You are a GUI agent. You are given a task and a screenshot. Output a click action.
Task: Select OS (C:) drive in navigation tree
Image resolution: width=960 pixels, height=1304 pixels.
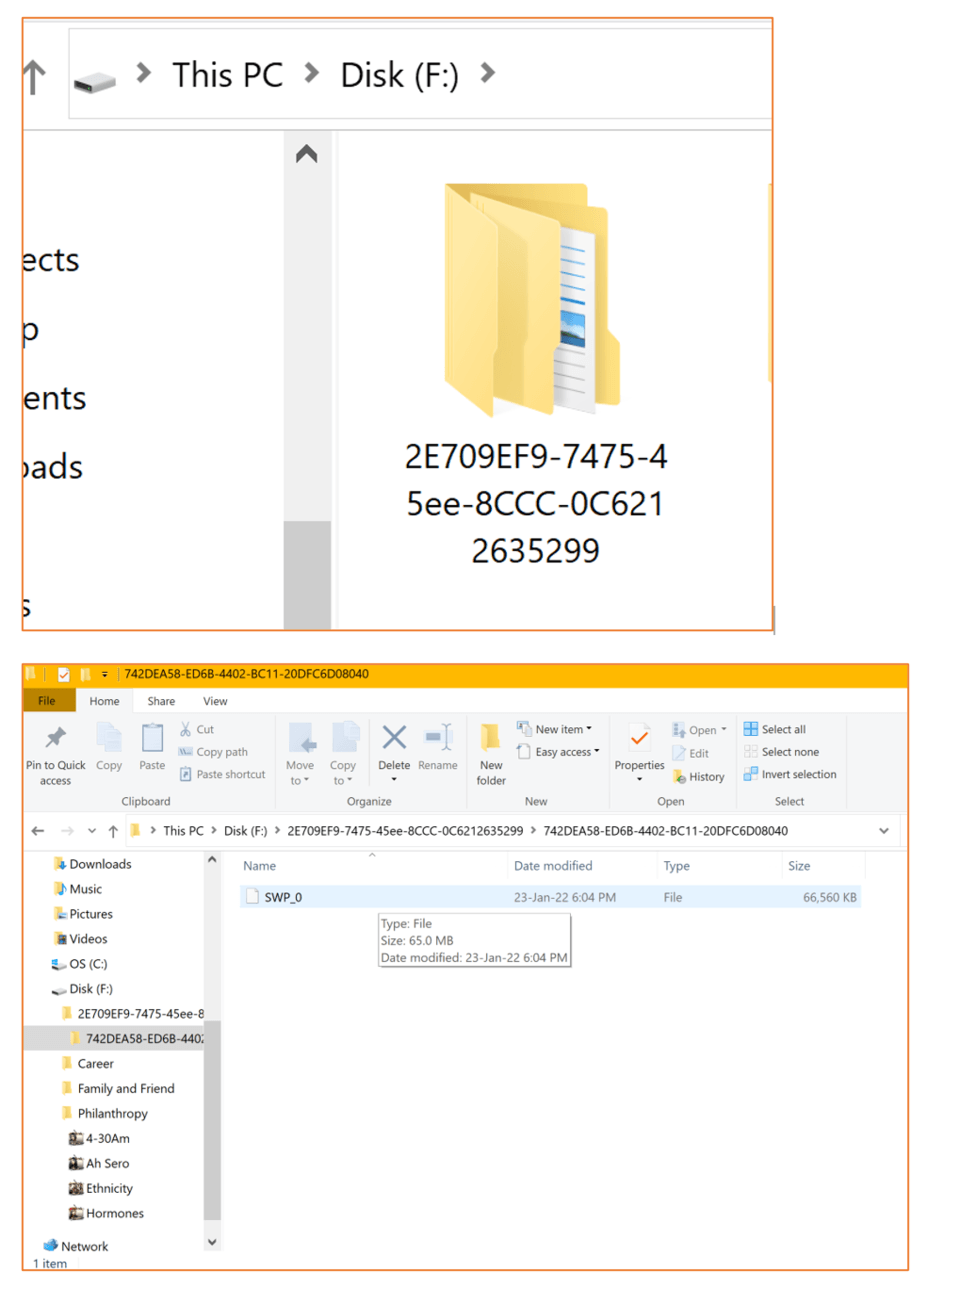[x=88, y=964]
